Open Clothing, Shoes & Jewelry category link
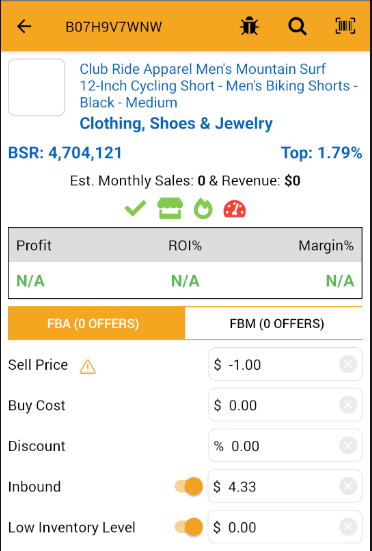 [176, 123]
